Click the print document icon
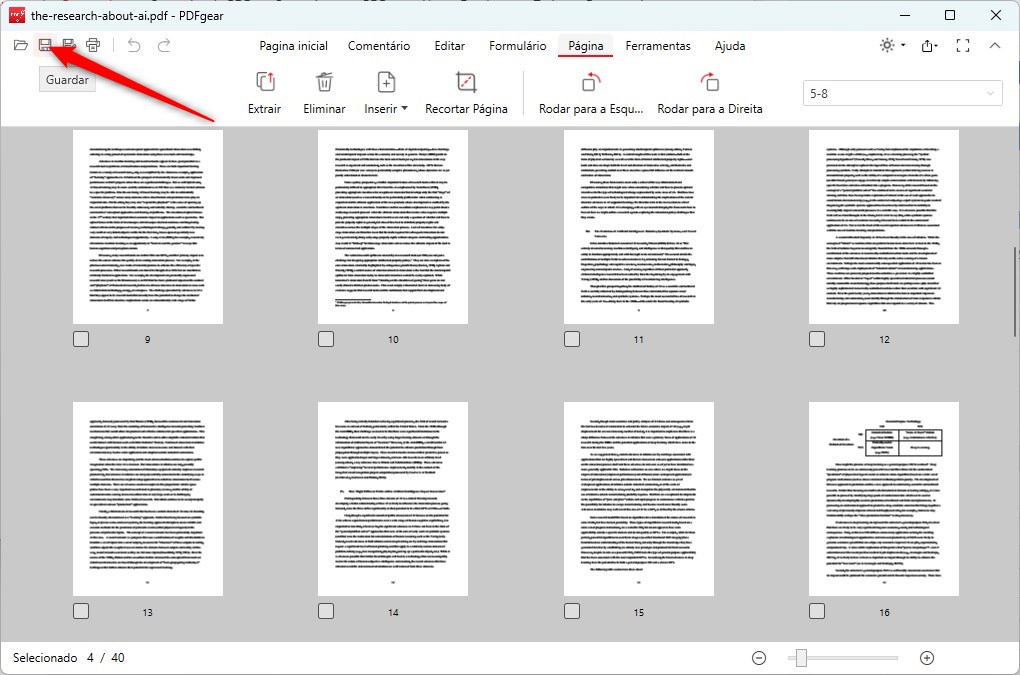The height and width of the screenshot is (675, 1020). pyautogui.click(x=93, y=44)
